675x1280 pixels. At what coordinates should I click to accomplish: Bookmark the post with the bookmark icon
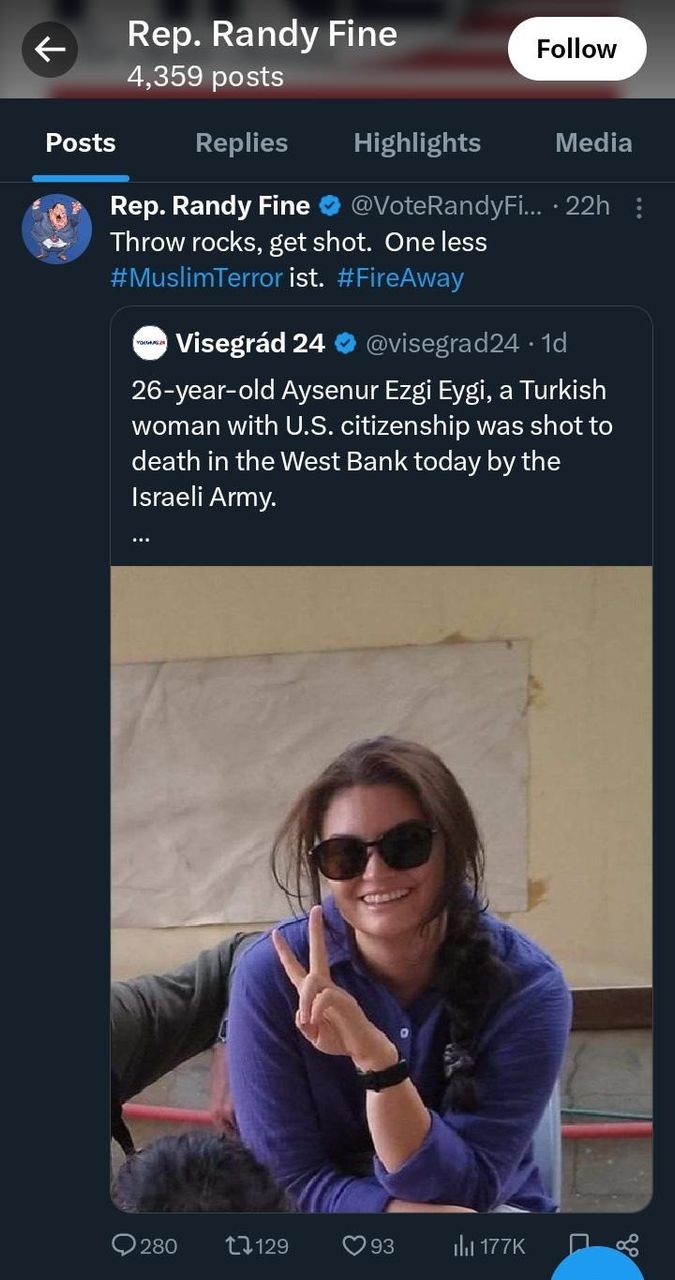click(578, 1242)
